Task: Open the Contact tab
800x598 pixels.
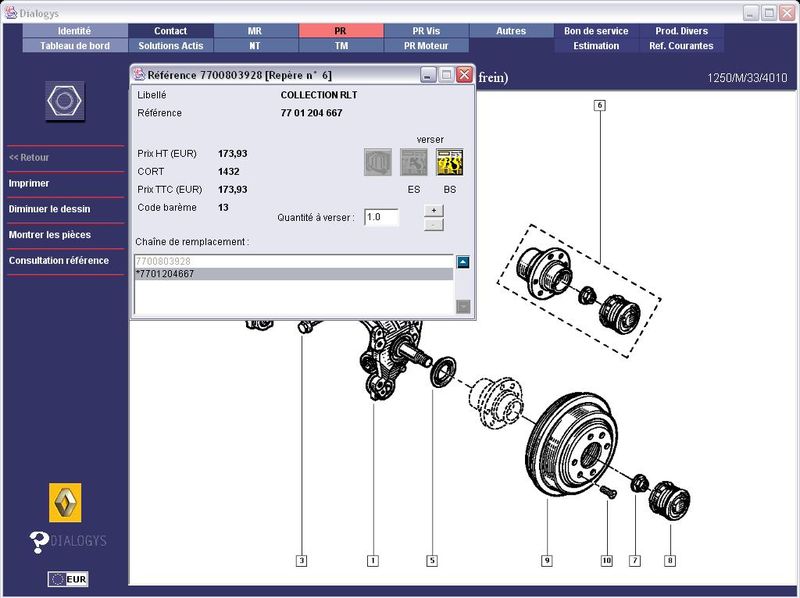Action: point(170,31)
